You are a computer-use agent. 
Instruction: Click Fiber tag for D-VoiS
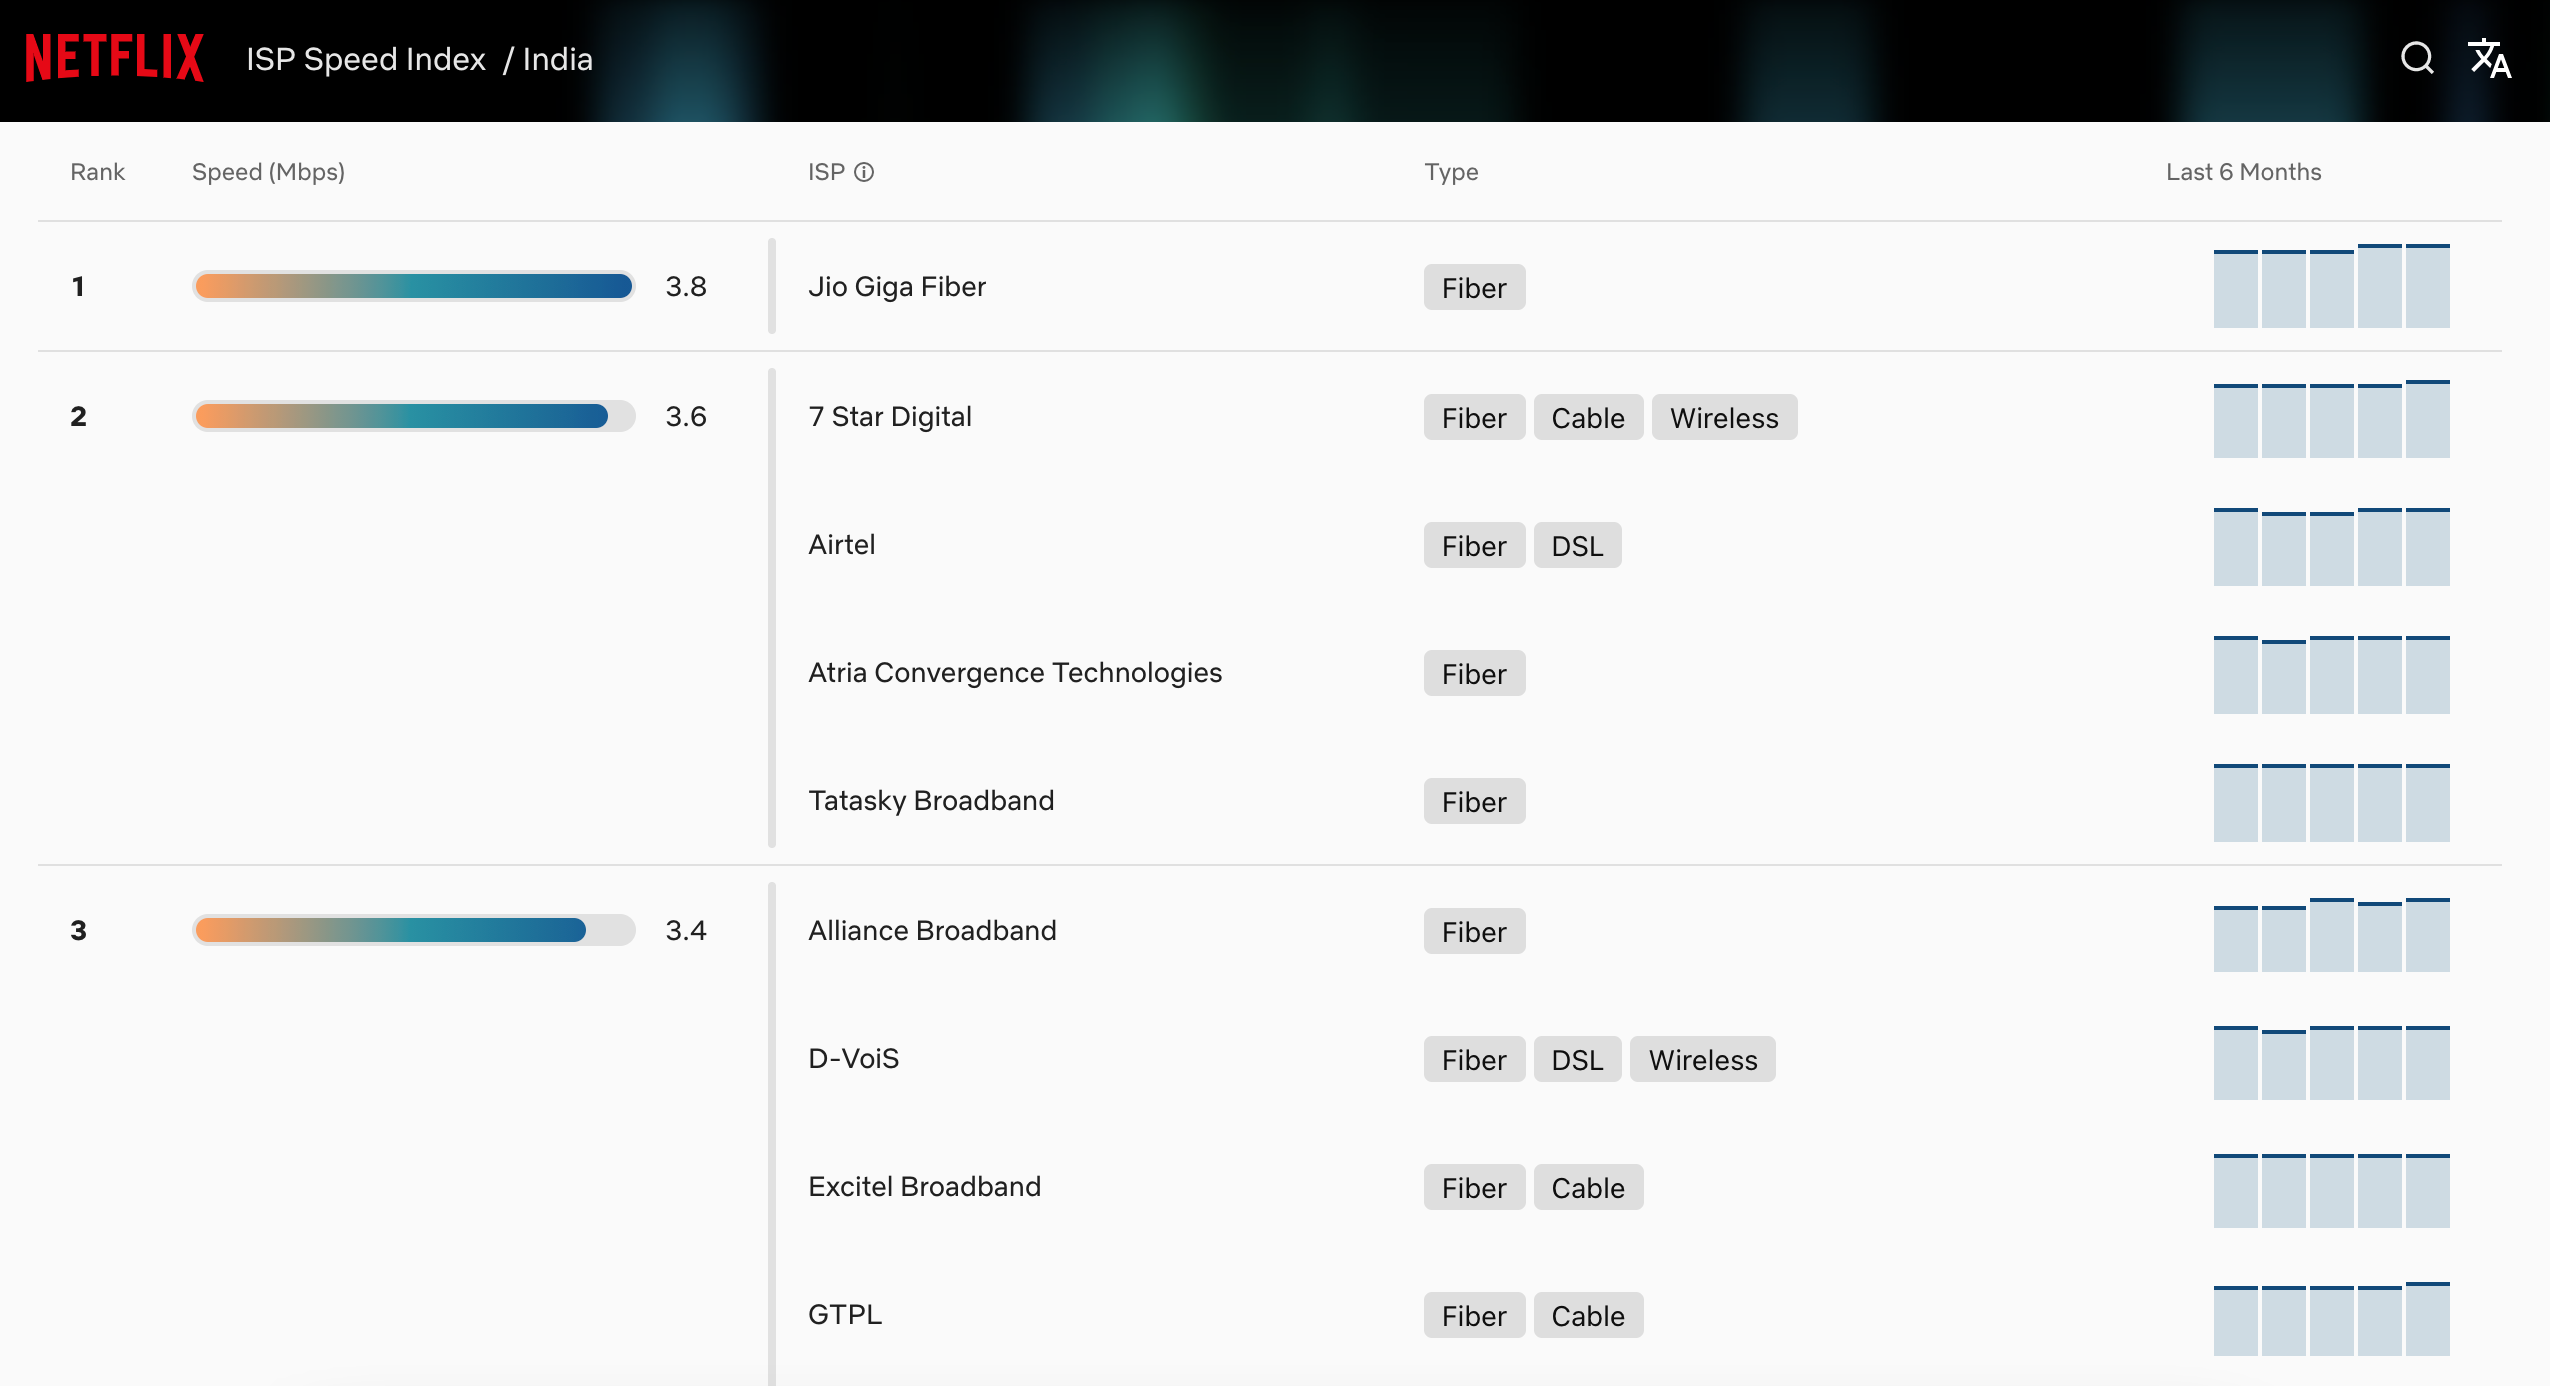[x=1474, y=1059]
